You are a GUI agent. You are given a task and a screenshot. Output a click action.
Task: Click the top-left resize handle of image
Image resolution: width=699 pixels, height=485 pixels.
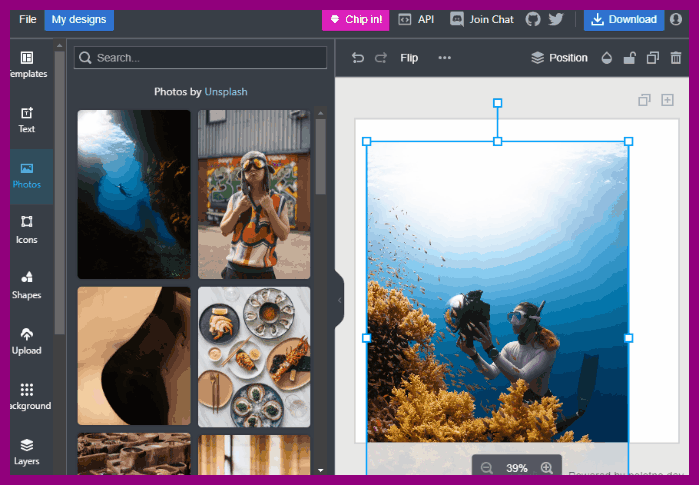(x=366, y=141)
